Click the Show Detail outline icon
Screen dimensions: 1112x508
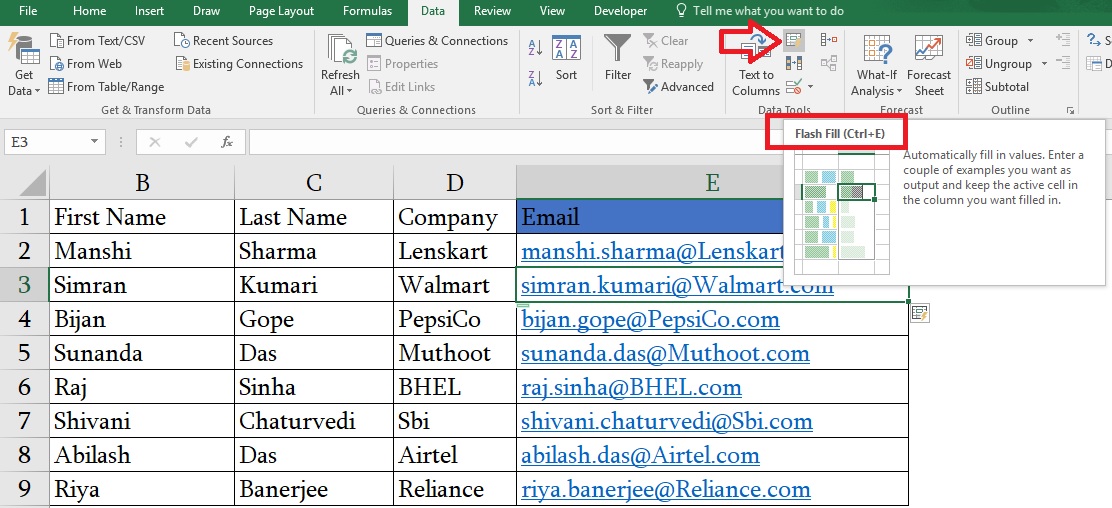point(1062,40)
